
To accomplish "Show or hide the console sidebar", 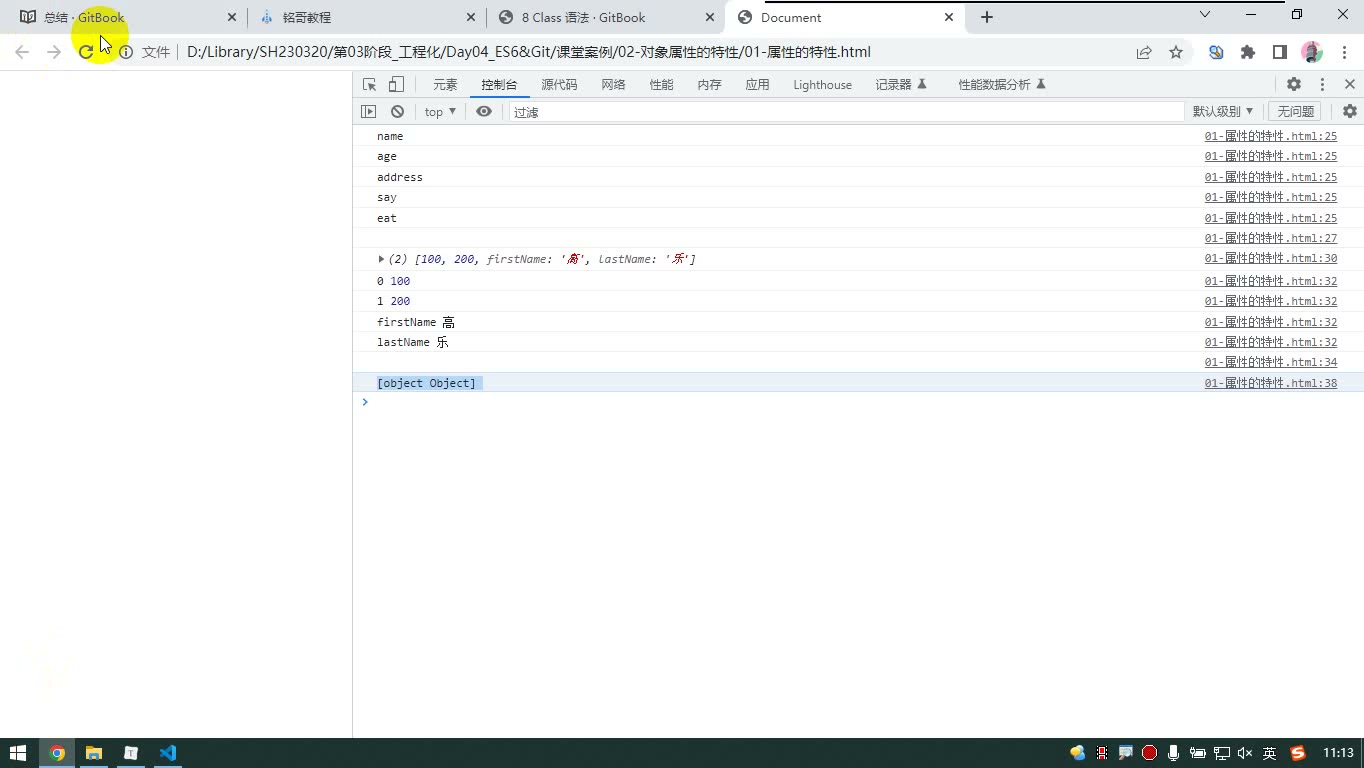I will (369, 112).
